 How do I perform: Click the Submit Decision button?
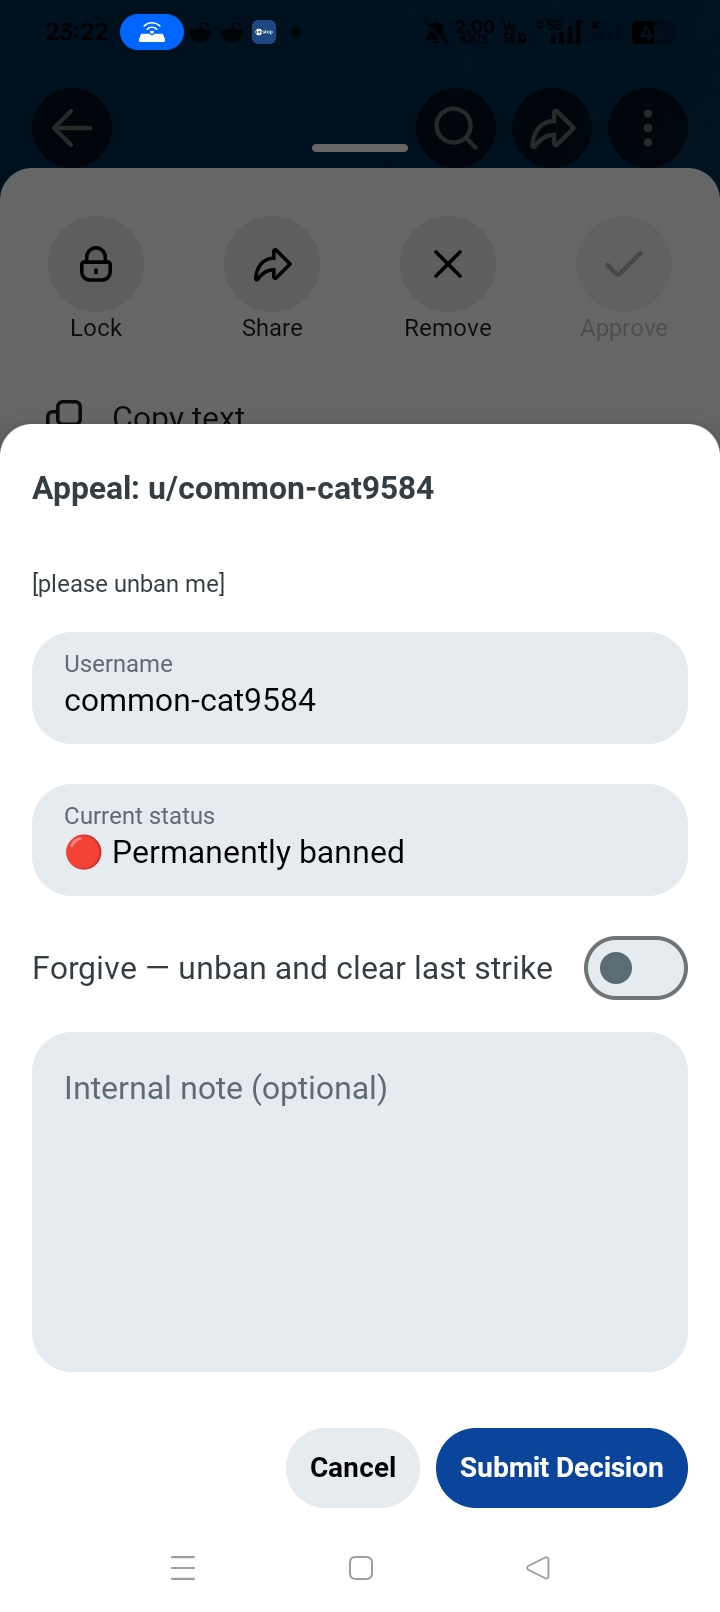pyautogui.click(x=562, y=1468)
